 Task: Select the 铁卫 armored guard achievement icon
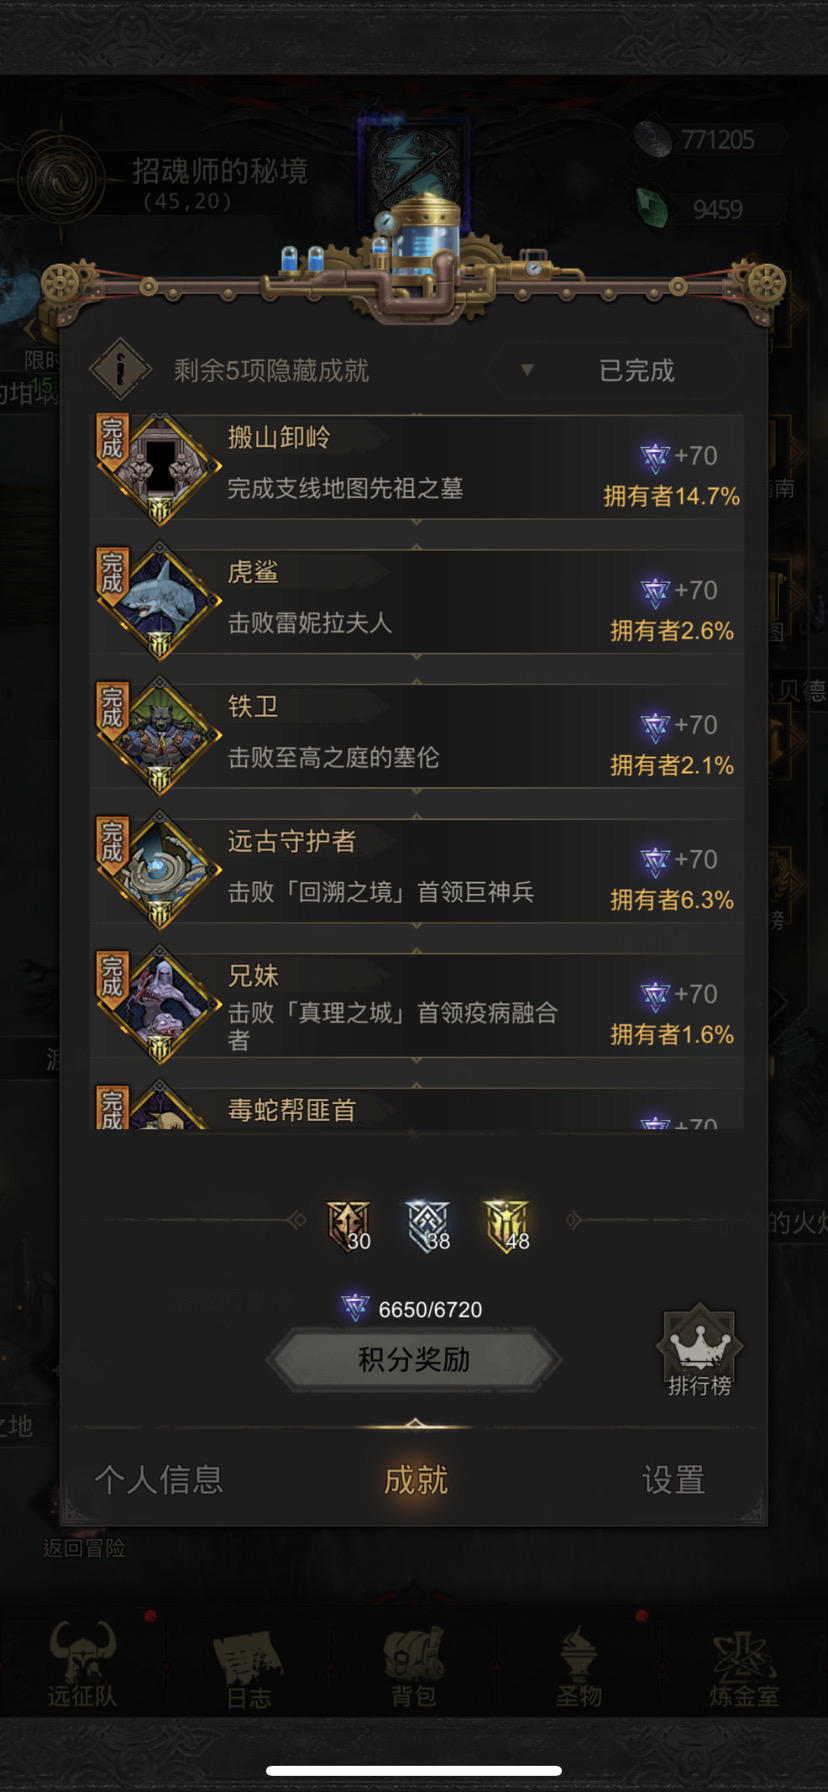(160, 736)
